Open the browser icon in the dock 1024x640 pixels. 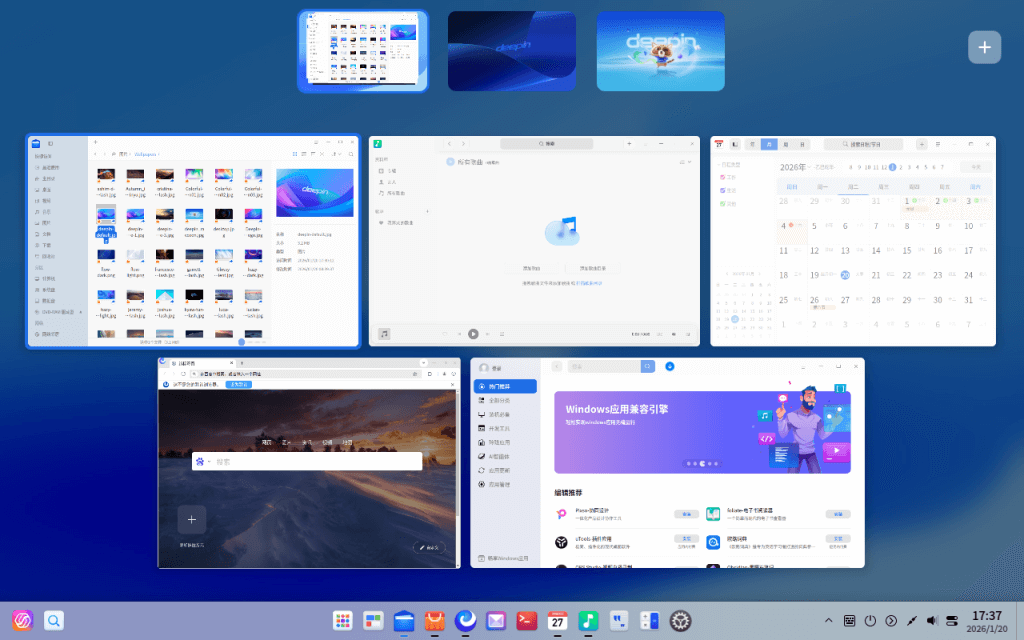465,620
